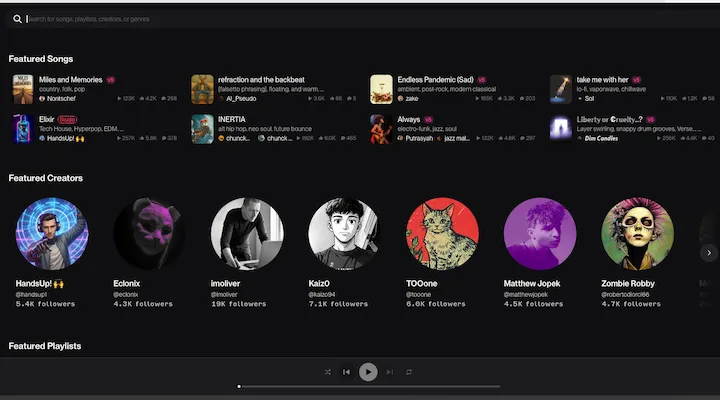The image size is (720, 400).
Task: Click the playback progress slider
Action: click(369, 387)
